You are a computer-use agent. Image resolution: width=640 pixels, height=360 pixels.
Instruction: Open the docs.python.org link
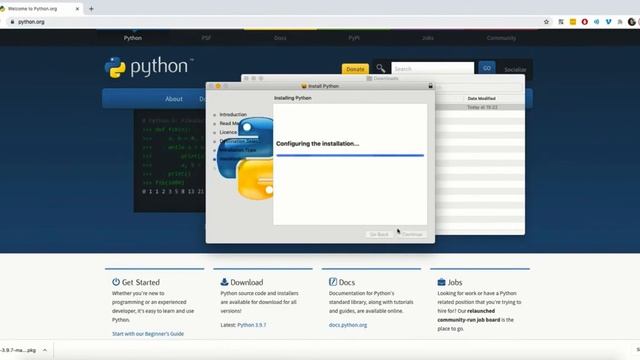pos(348,325)
